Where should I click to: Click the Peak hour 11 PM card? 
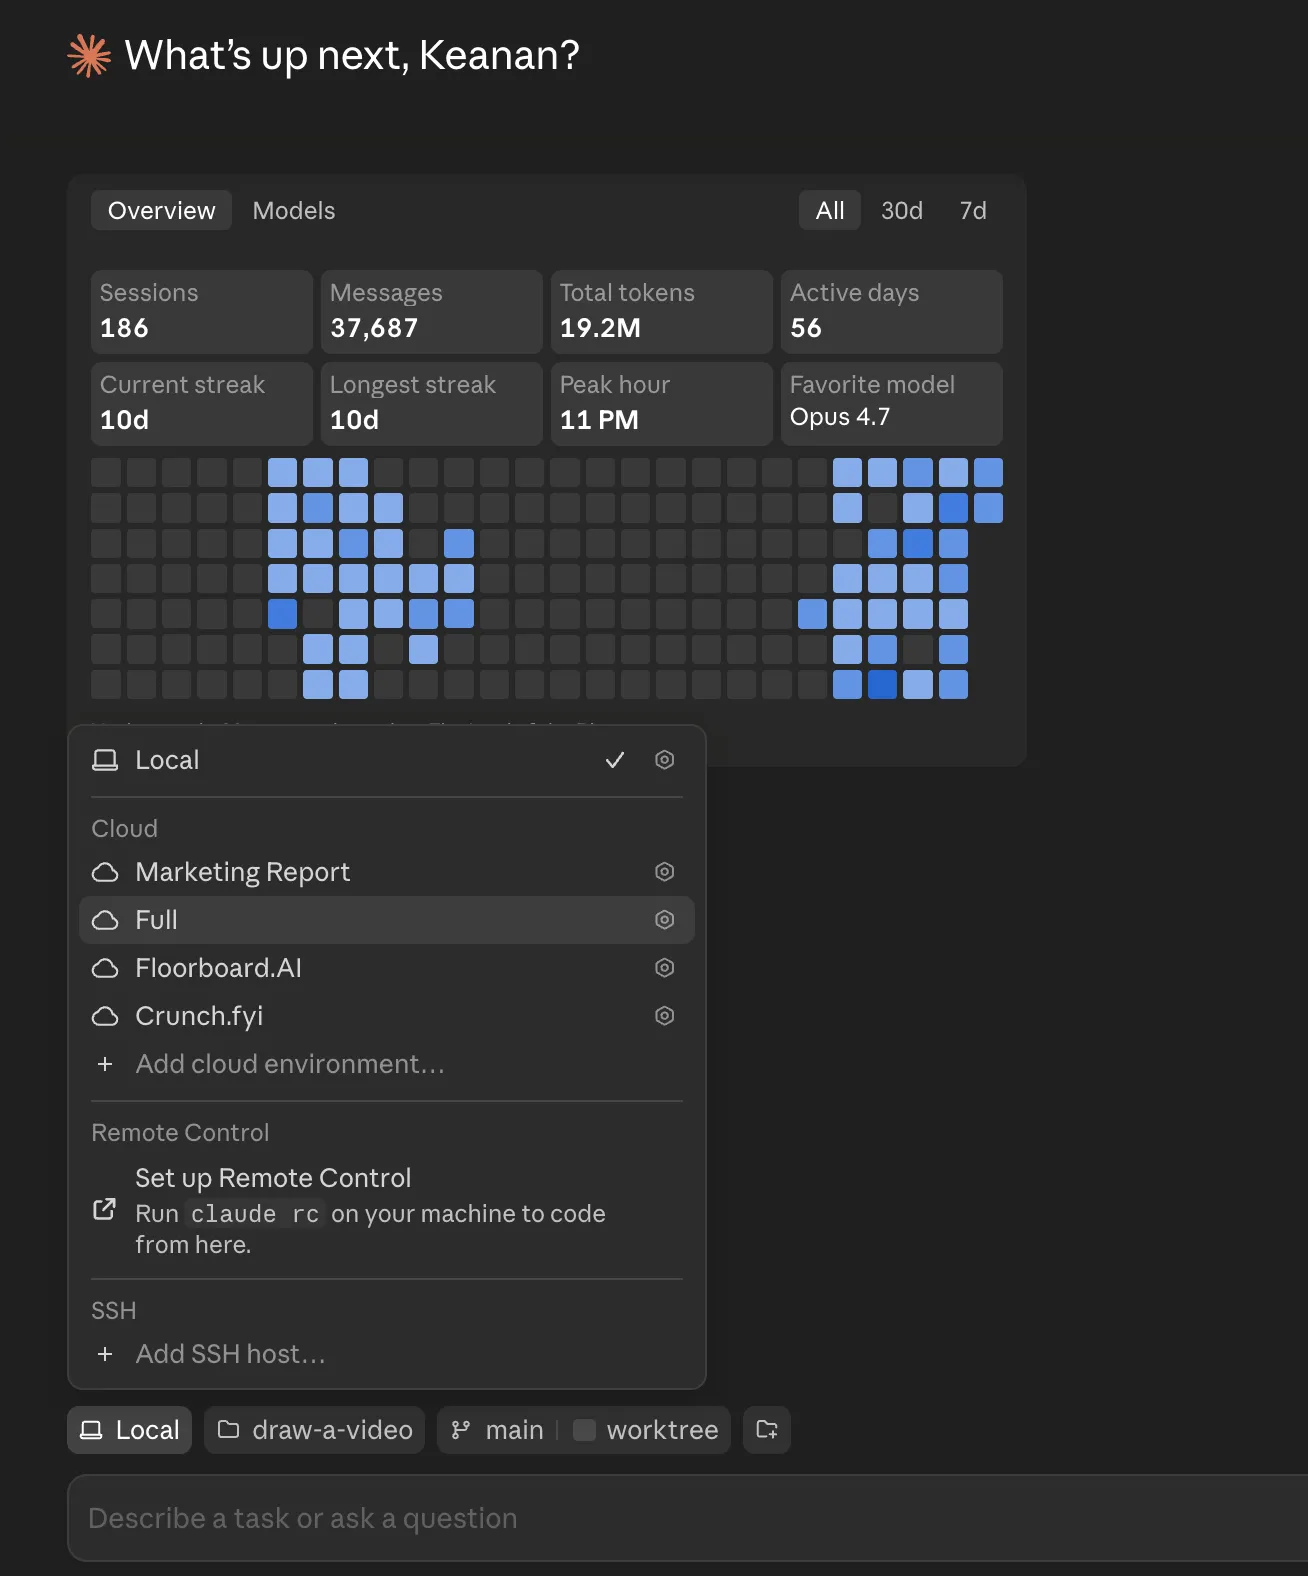pos(662,403)
